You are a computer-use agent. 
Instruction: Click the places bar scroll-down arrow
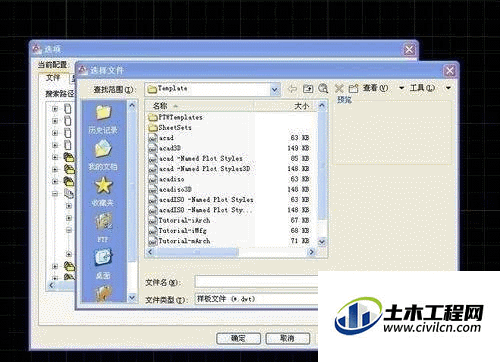tap(132, 297)
